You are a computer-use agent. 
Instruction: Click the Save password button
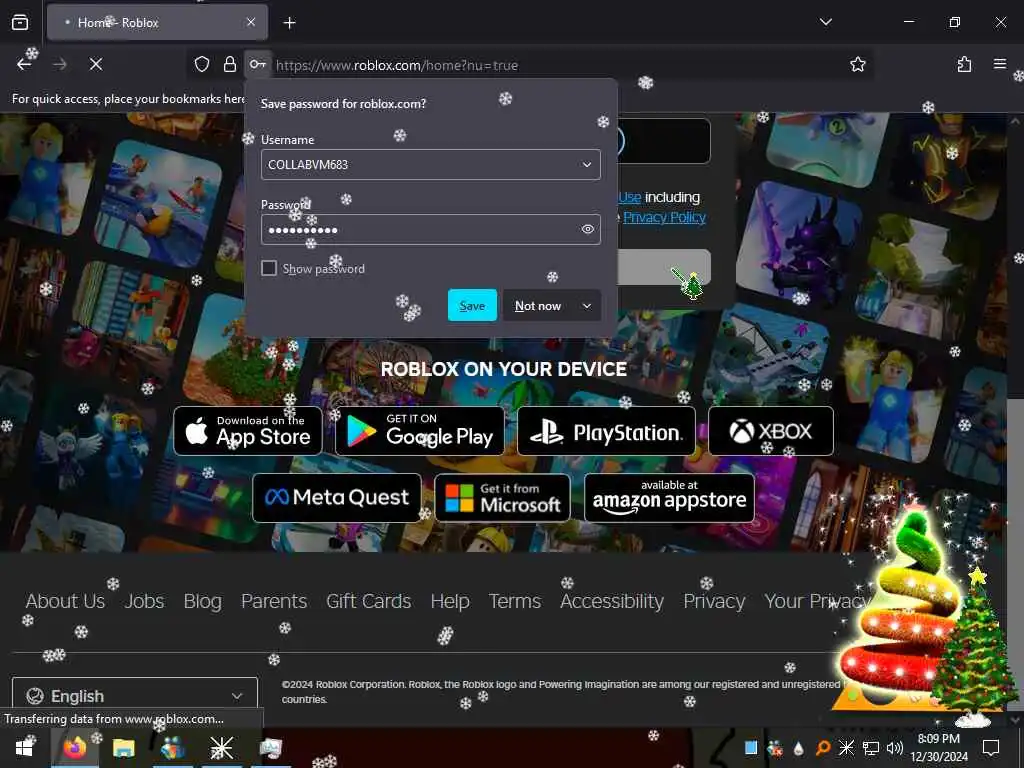(x=472, y=306)
